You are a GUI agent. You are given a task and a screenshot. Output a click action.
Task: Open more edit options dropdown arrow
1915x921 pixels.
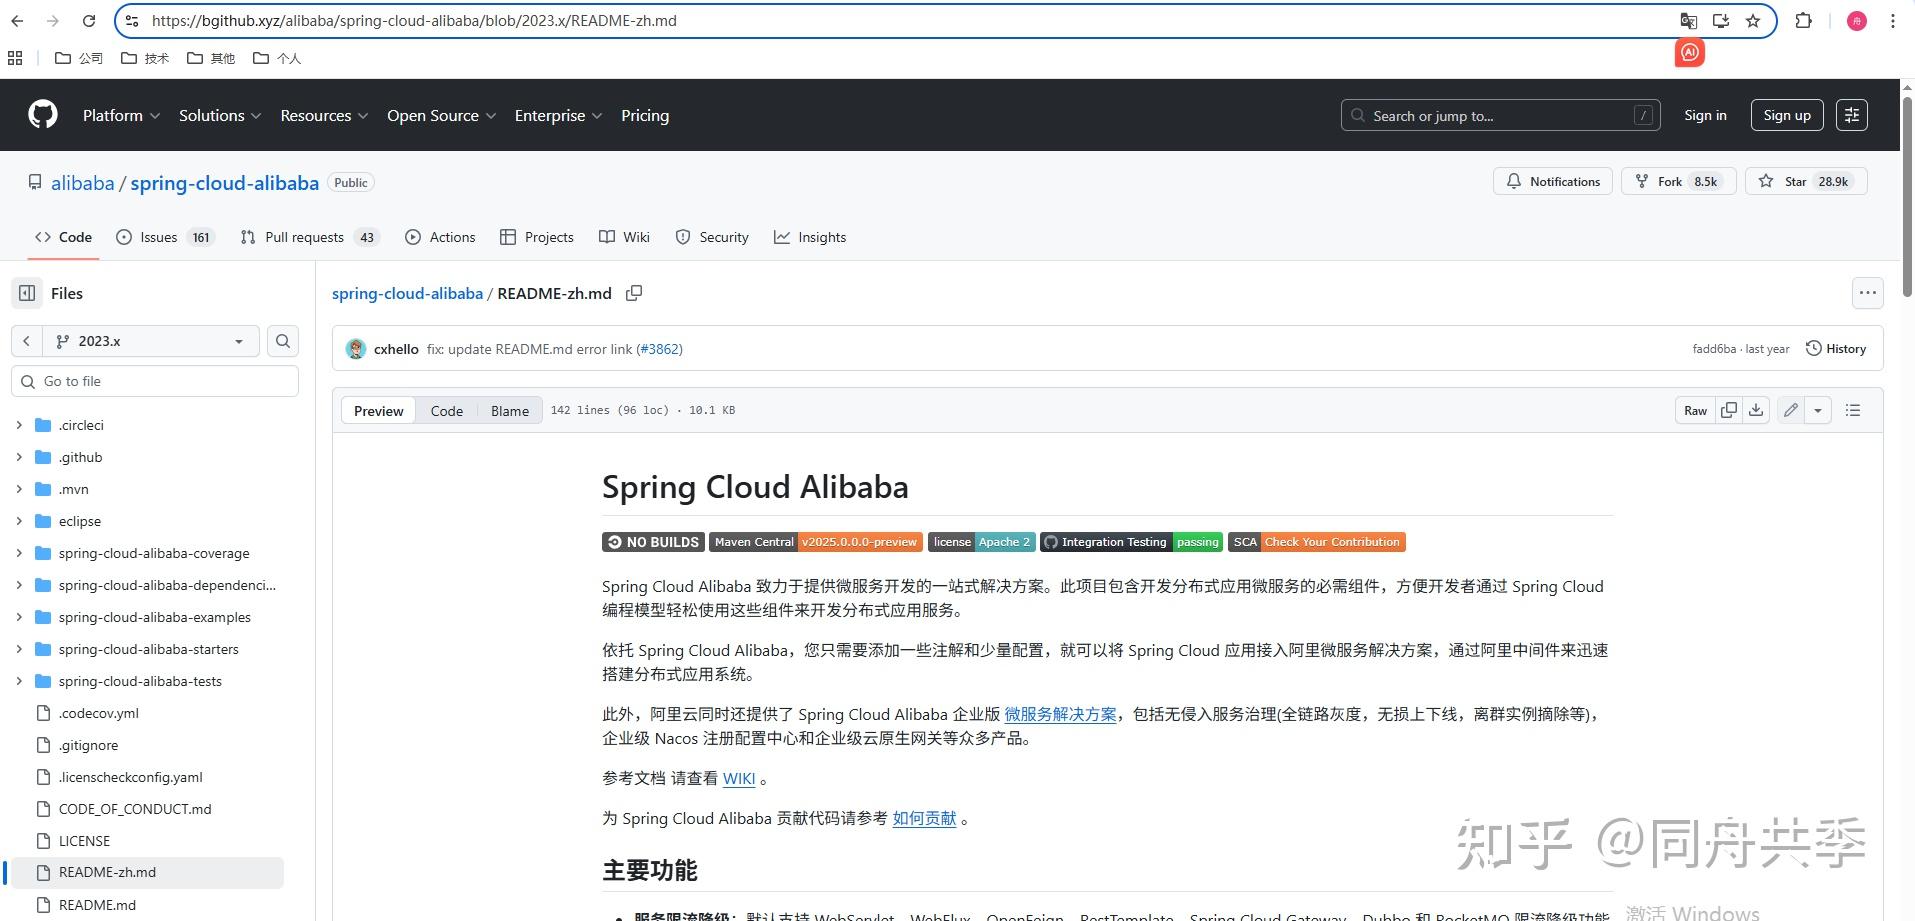1818,410
